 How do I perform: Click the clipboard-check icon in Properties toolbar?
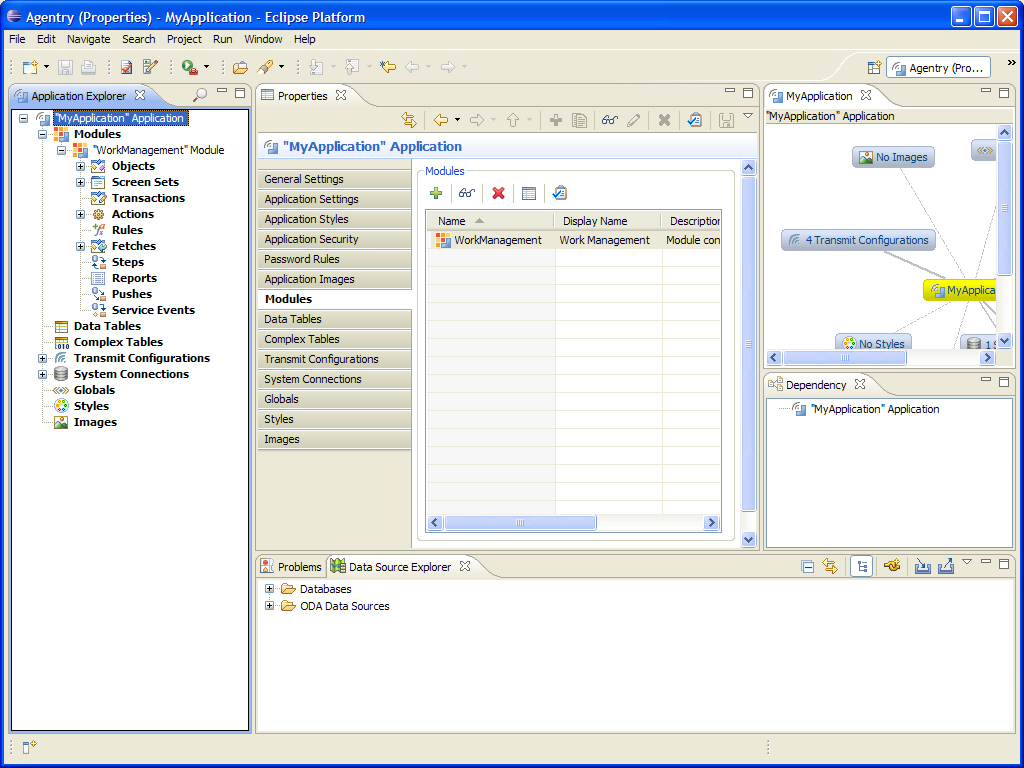point(694,120)
